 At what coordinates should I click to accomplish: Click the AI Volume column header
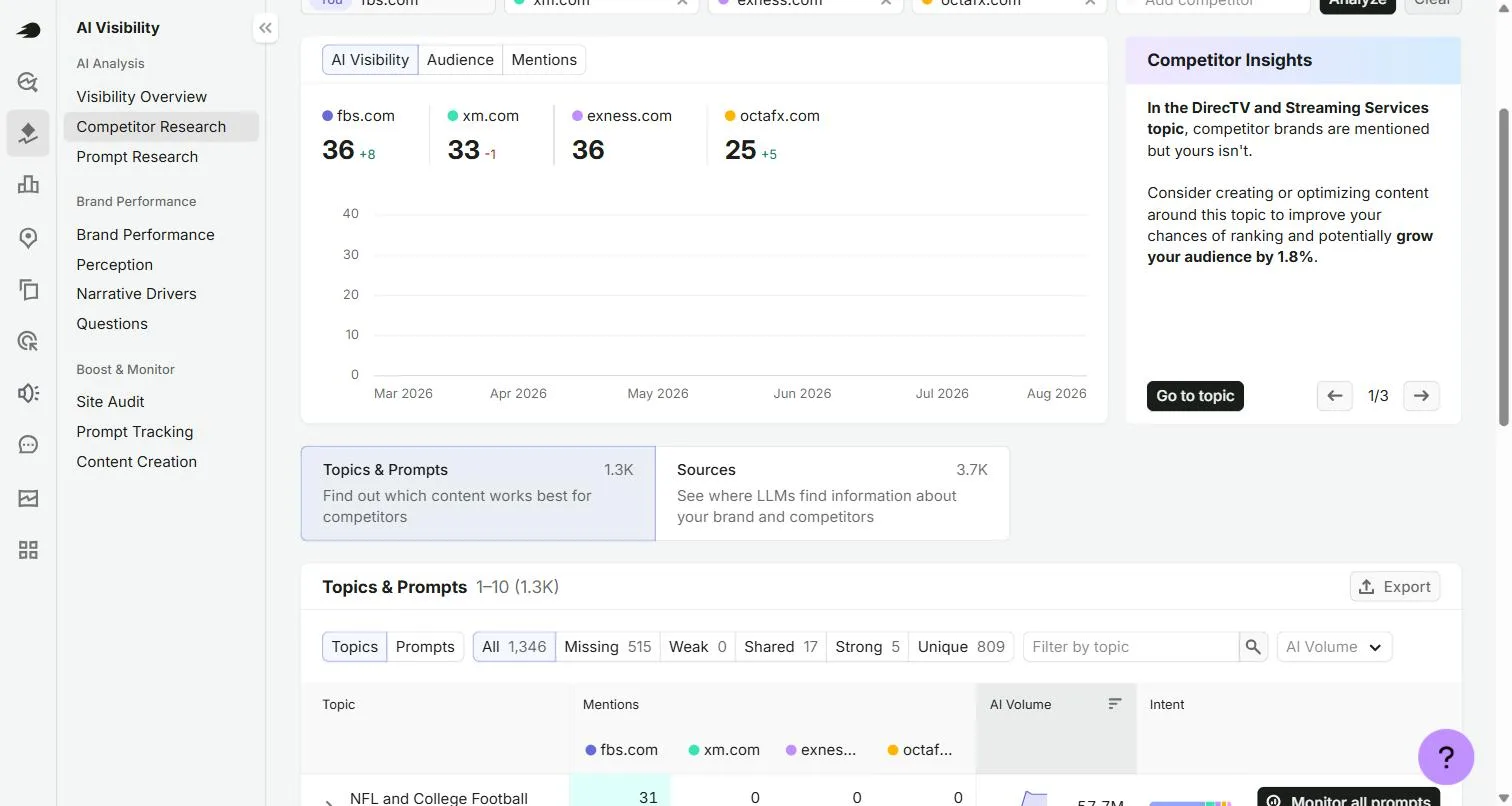tap(1020, 704)
